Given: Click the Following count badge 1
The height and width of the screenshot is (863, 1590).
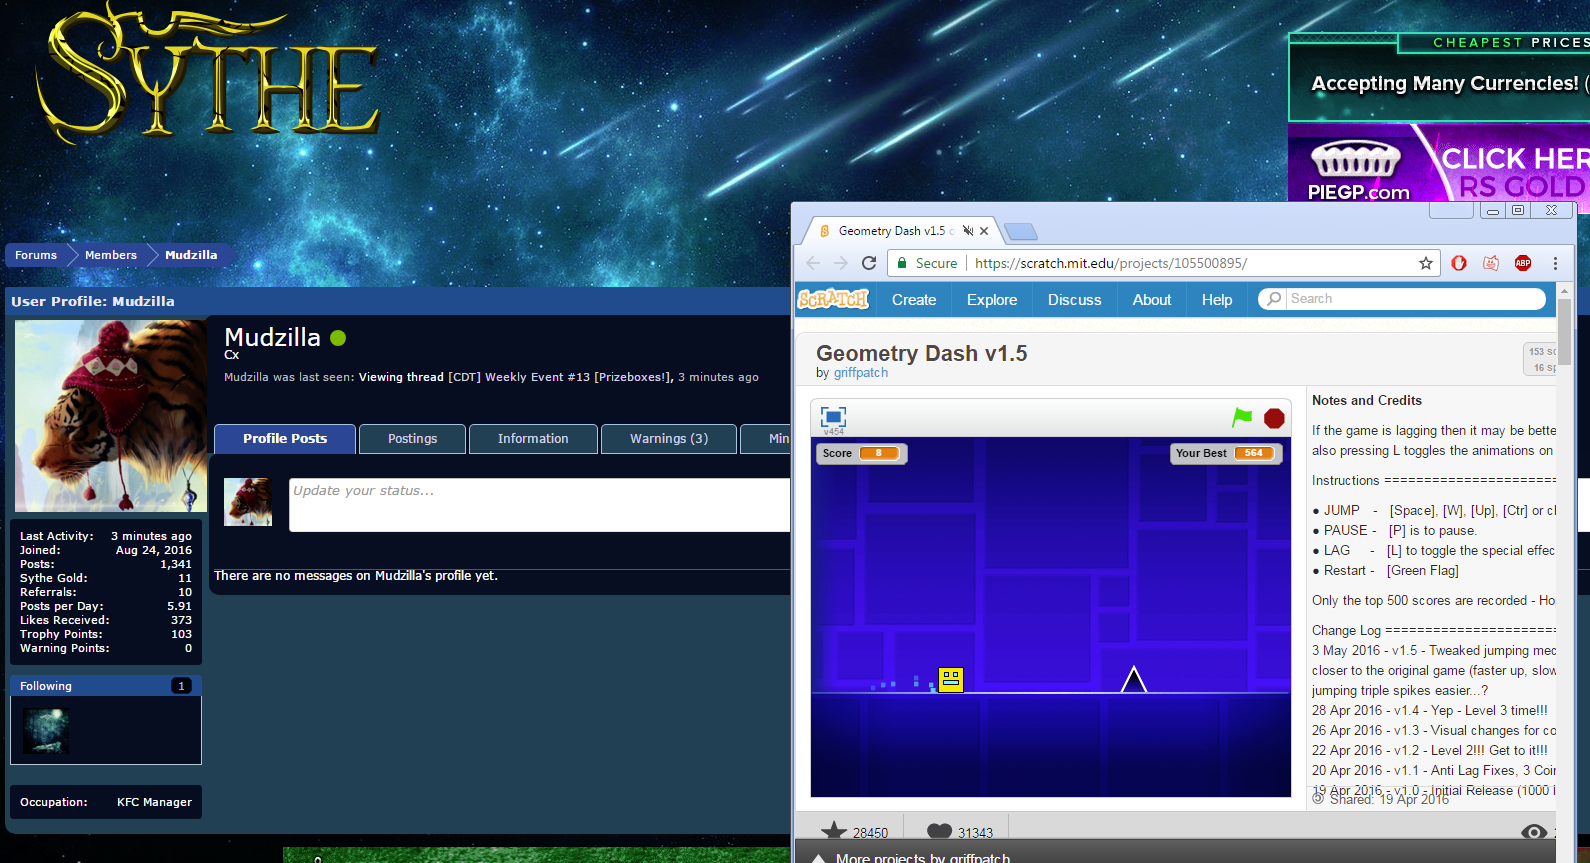Looking at the screenshot, I should pos(181,686).
